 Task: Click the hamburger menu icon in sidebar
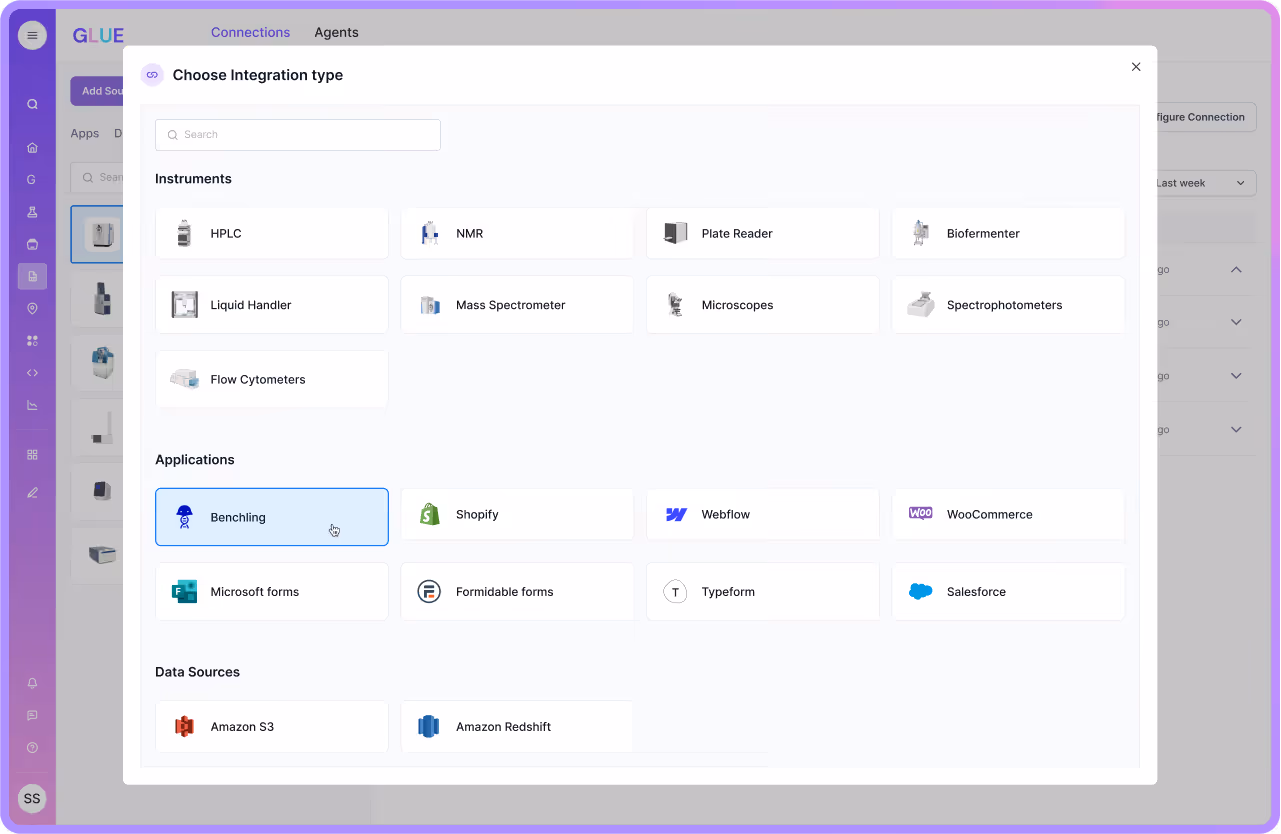[32, 35]
